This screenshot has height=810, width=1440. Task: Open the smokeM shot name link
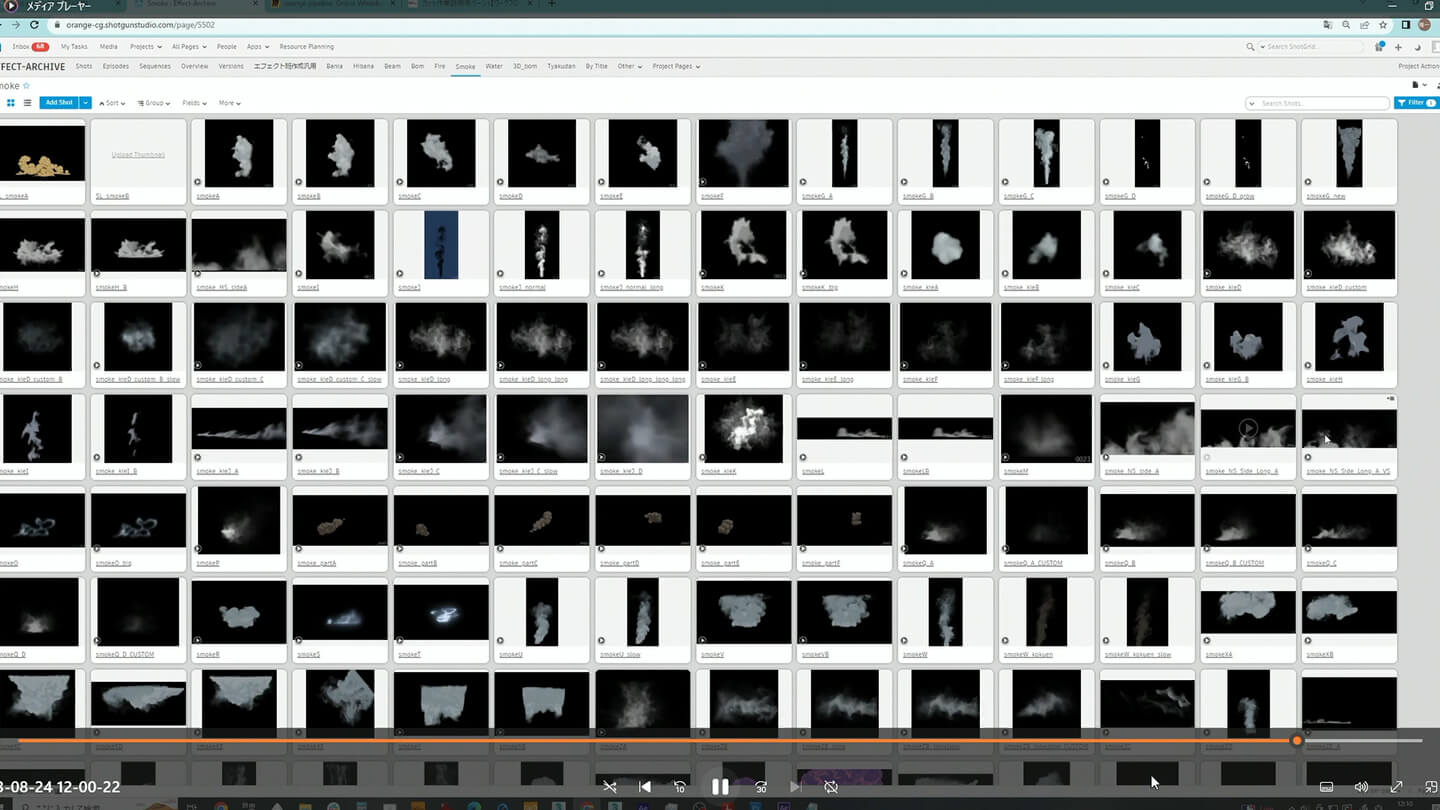[1015, 471]
